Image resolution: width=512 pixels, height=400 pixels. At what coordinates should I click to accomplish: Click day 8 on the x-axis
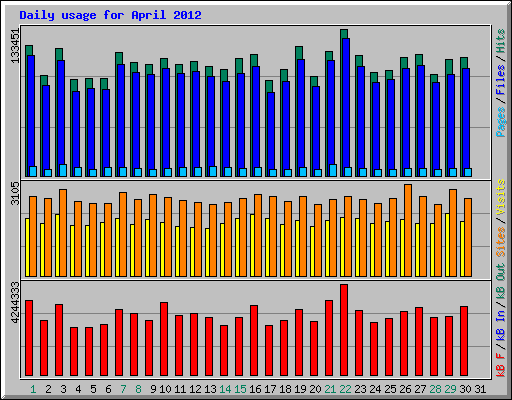point(138,389)
